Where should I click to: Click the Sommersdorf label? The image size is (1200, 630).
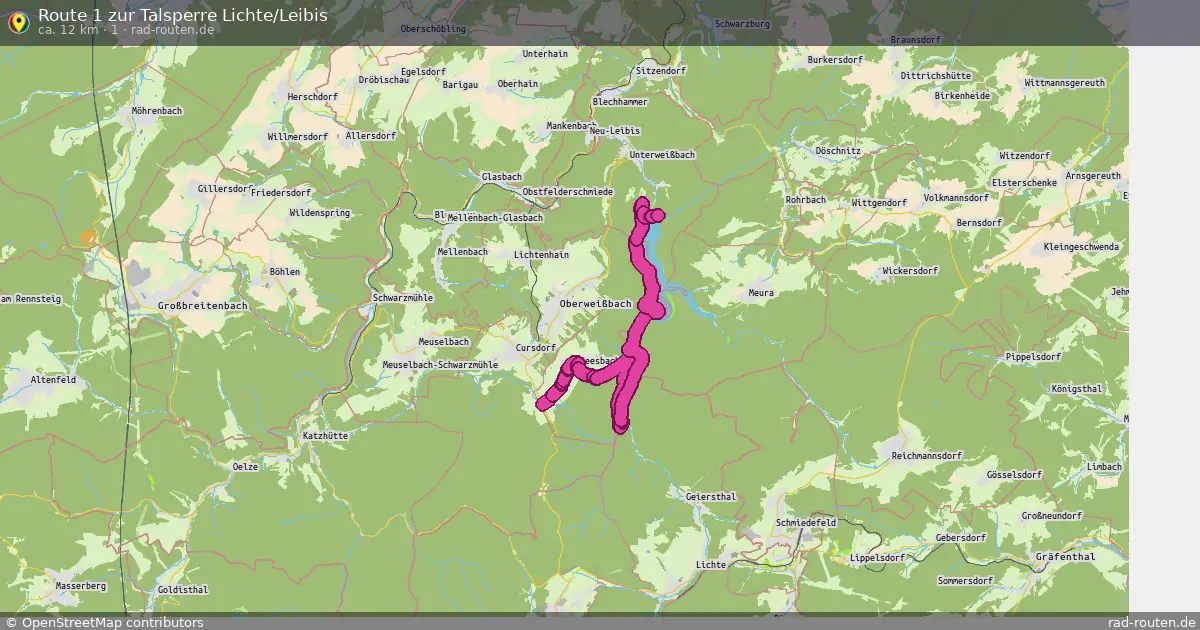pos(965,581)
